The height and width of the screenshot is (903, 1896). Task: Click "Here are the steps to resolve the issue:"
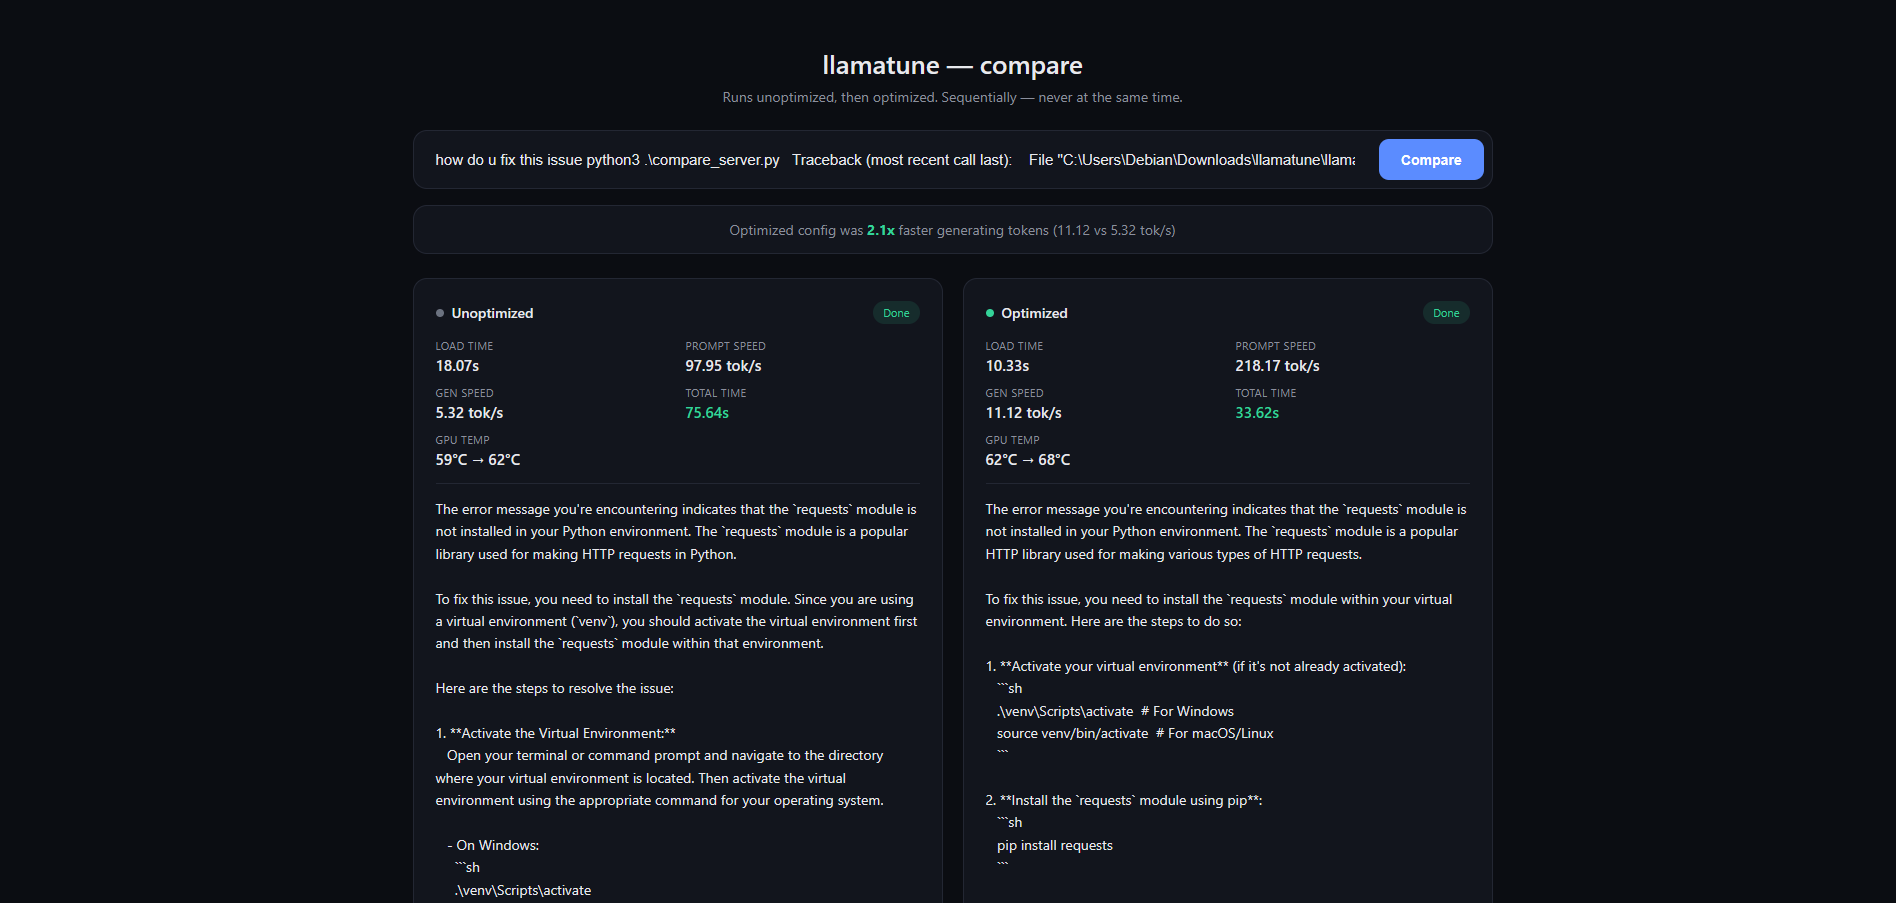coord(555,688)
